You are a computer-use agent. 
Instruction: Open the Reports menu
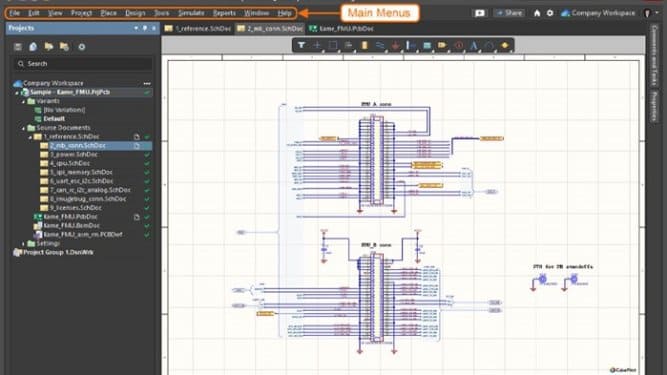coord(224,13)
